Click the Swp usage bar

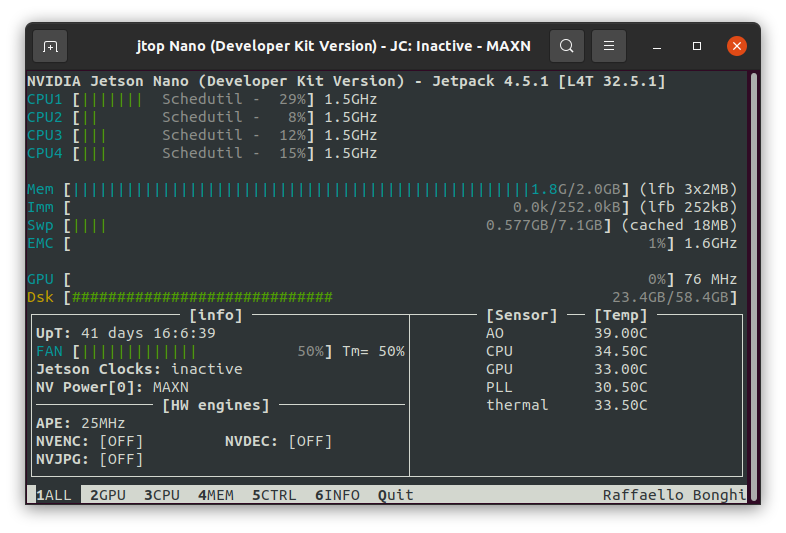(x=90, y=226)
